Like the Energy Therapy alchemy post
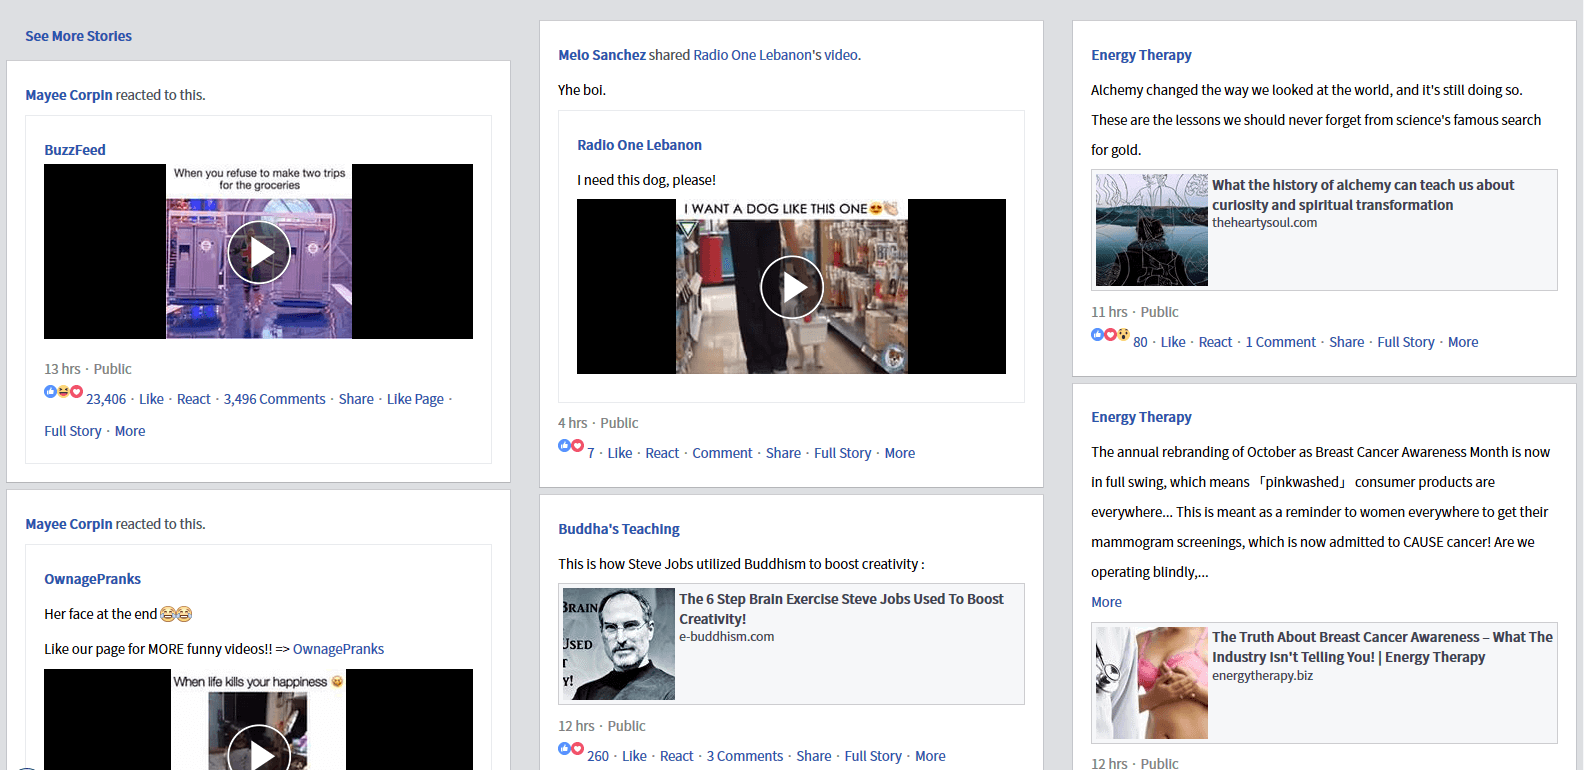 [x=1173, y=342]
